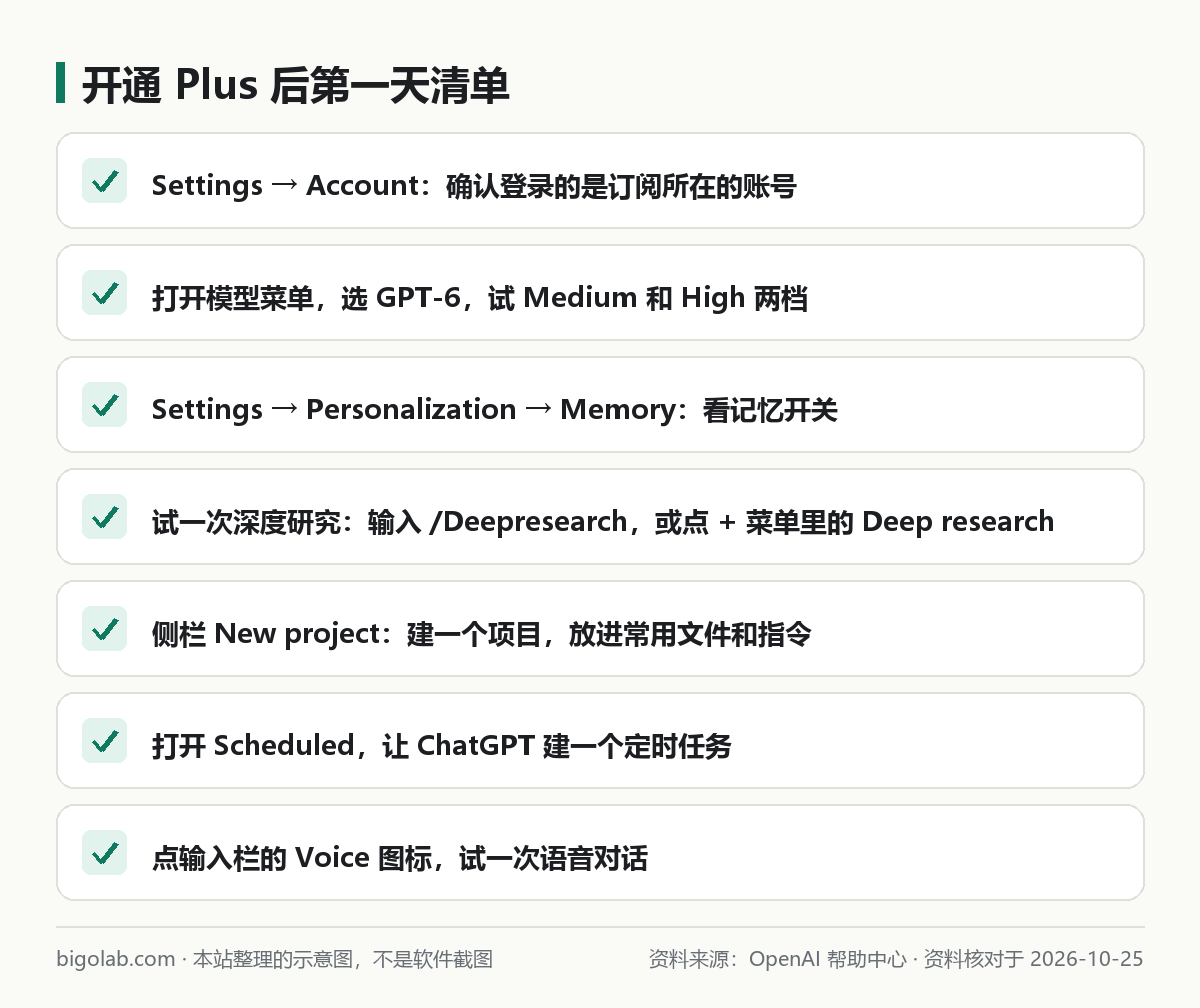Toggle the New project checklist checkbox

point(104,629)
